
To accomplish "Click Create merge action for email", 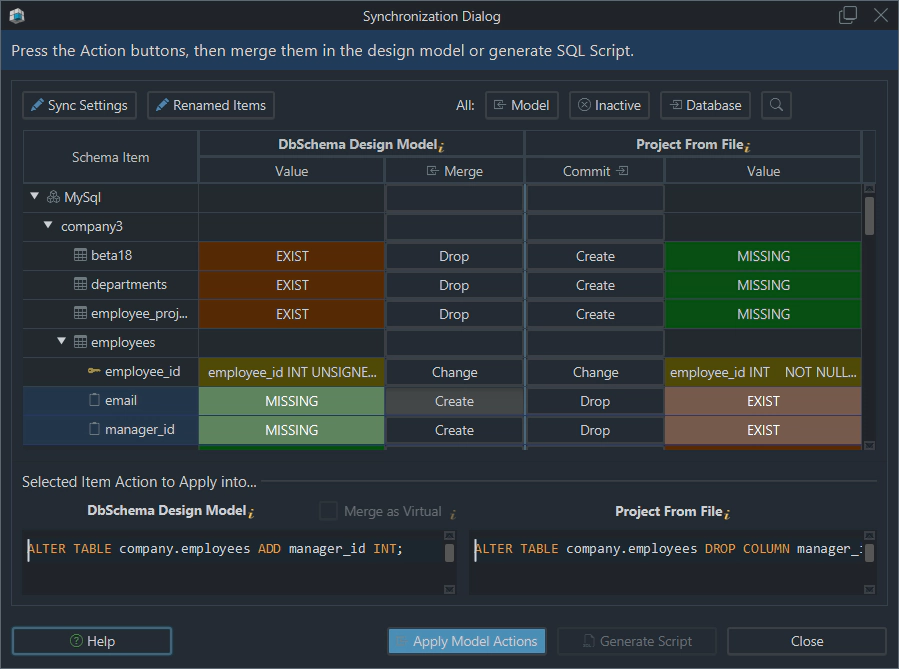I will point(454,401).
